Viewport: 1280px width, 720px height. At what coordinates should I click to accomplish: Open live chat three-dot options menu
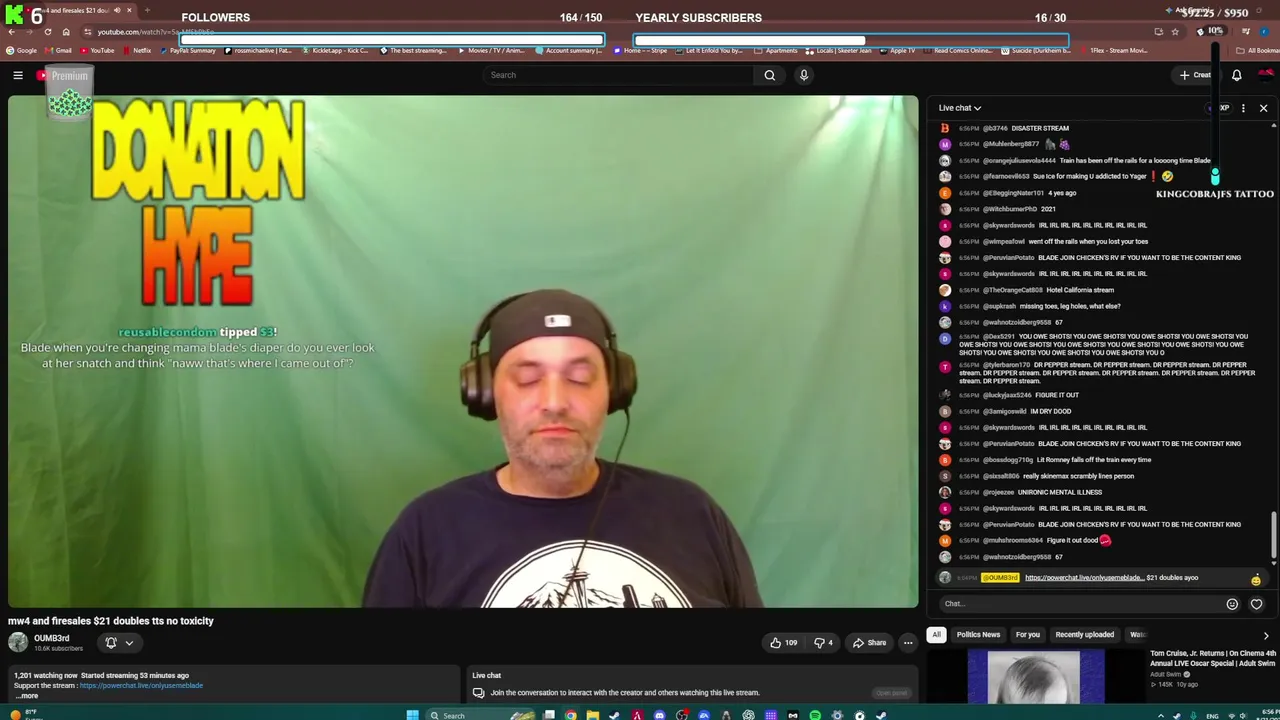[x=1243, y=108]
